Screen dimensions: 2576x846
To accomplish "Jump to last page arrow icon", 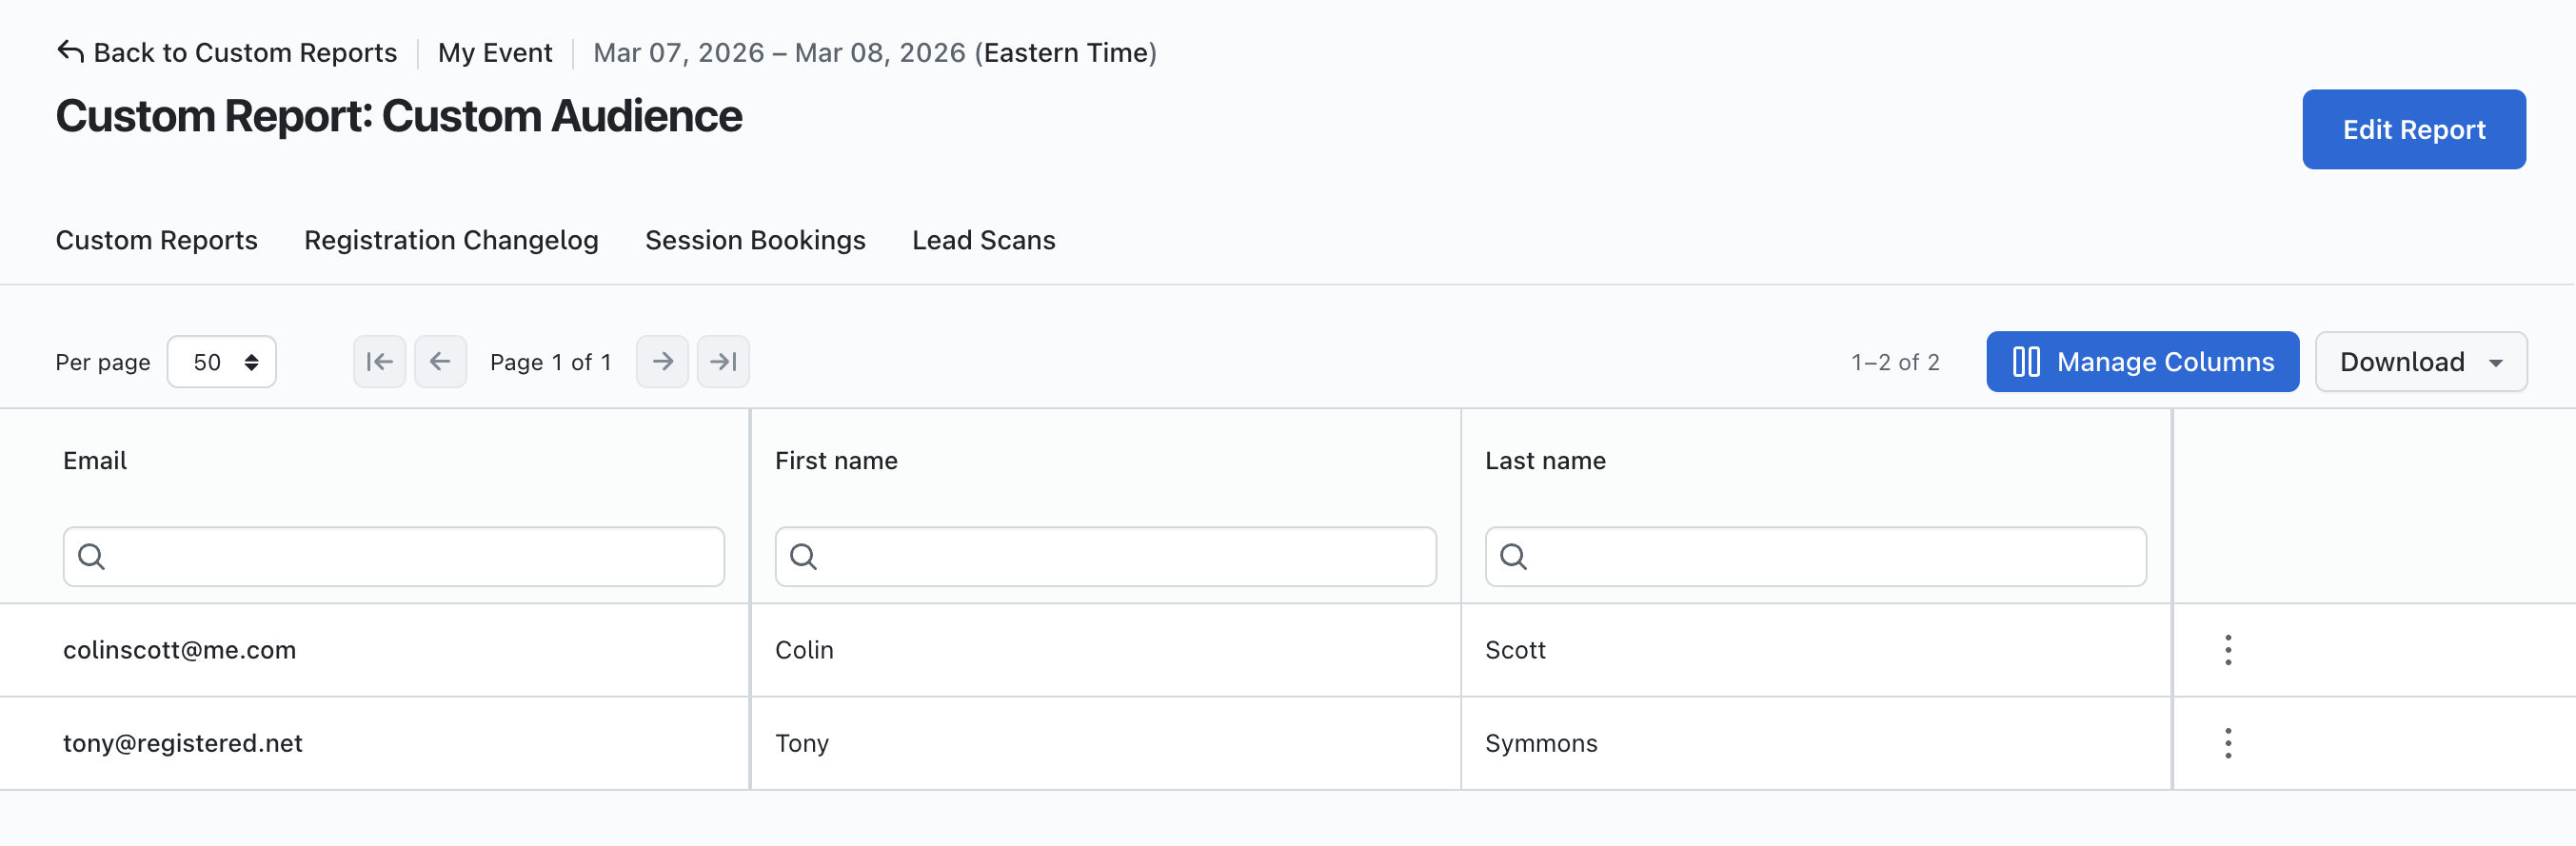I will click(723, 361).
